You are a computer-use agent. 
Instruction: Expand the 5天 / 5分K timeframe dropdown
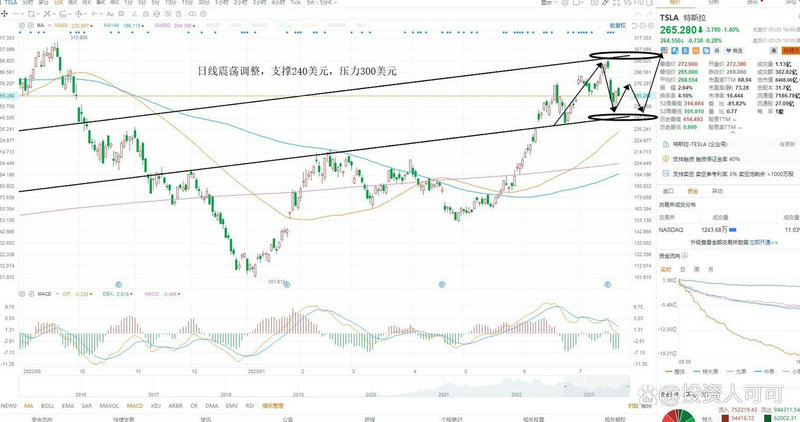click(321, 3)
